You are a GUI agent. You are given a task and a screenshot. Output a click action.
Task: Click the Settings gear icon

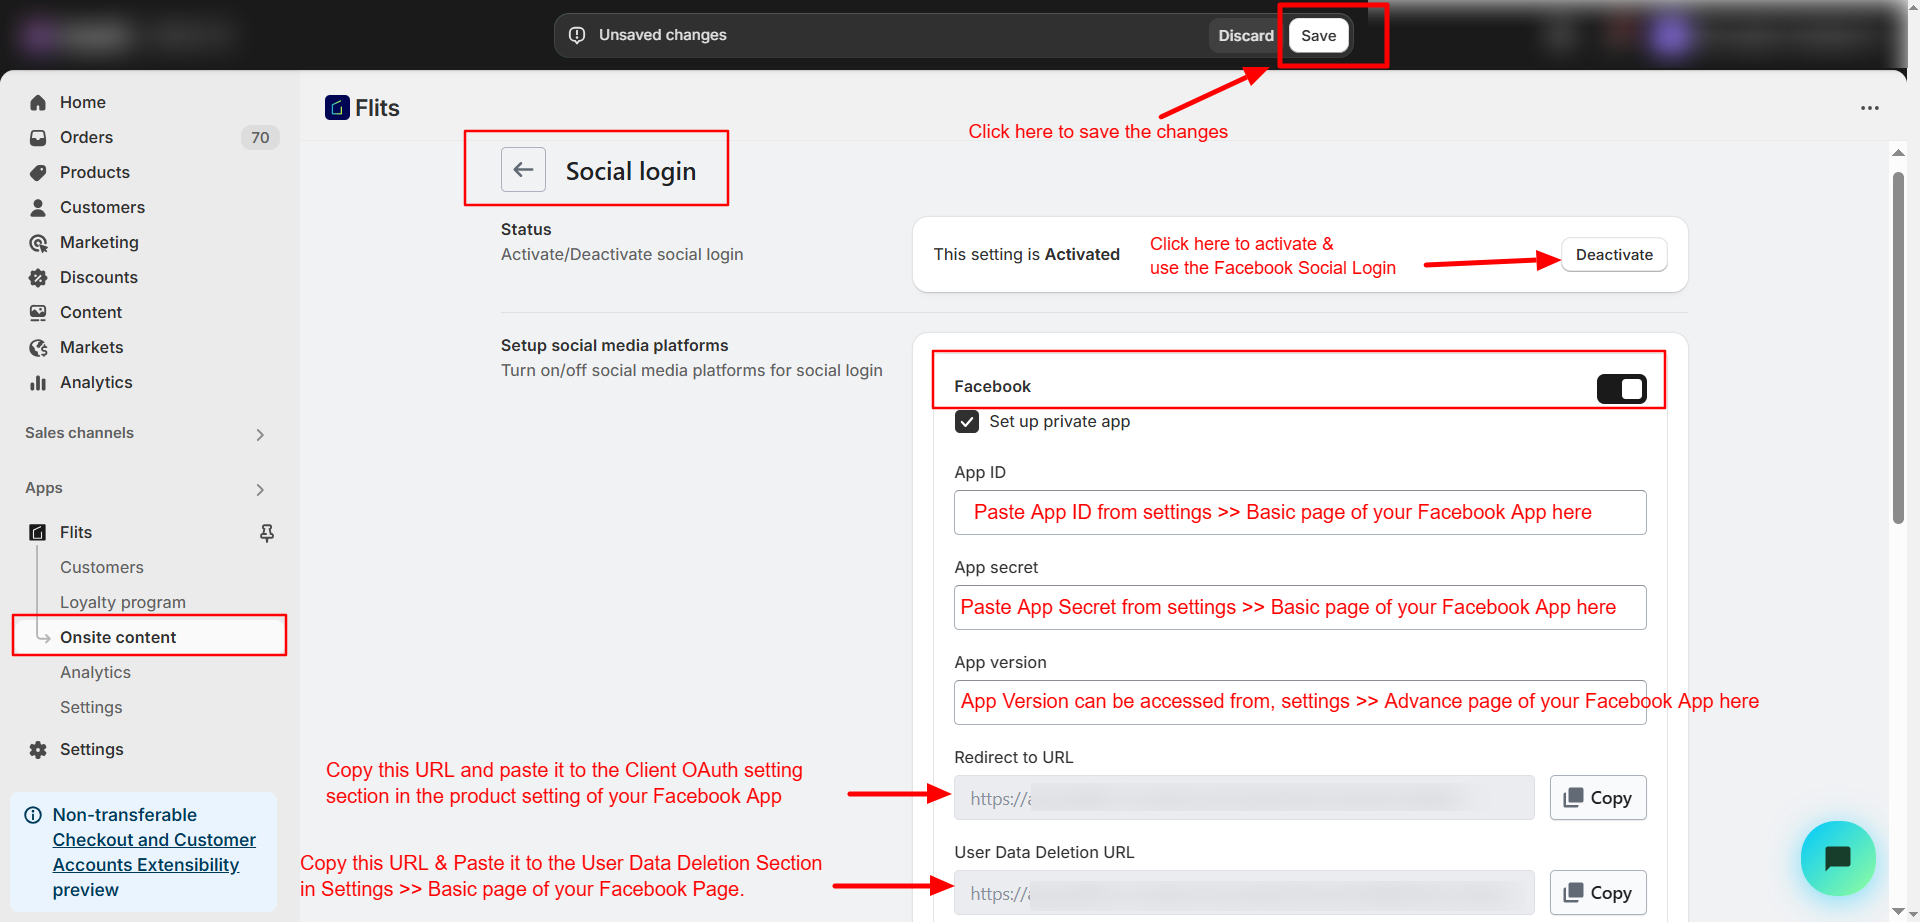[38, 749]
